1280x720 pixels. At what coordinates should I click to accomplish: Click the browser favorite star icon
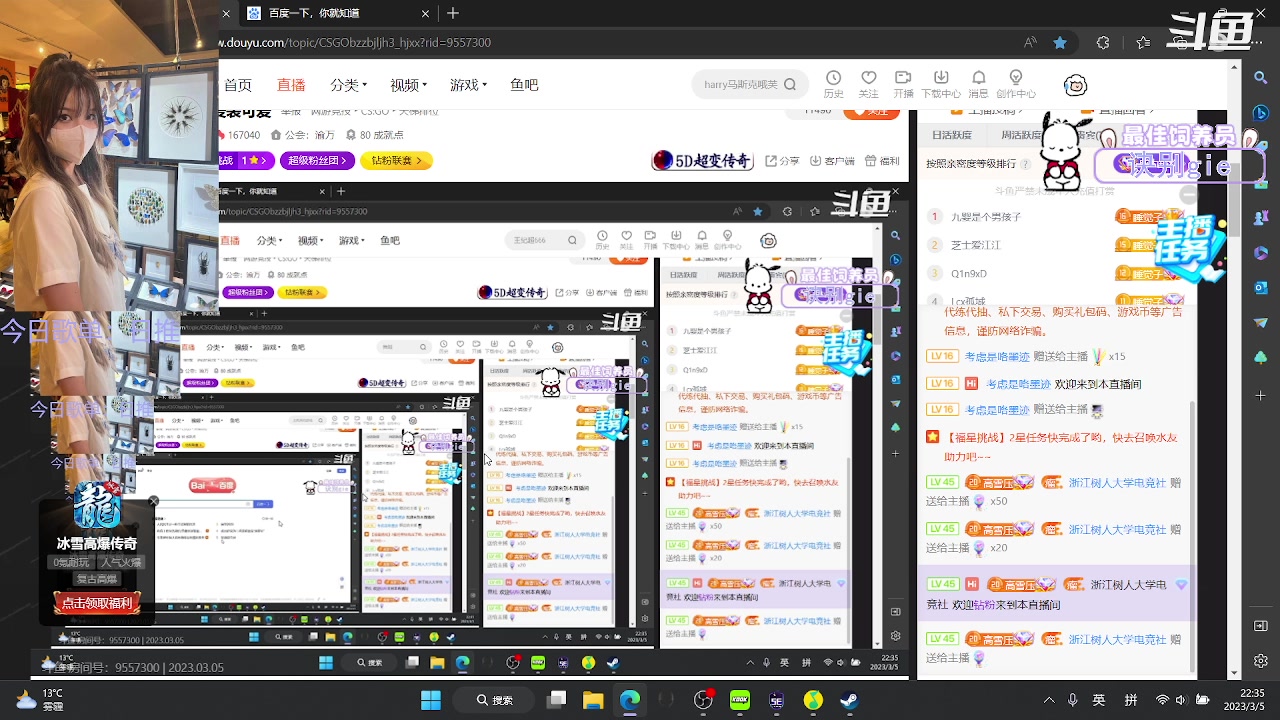[1060, 43]
